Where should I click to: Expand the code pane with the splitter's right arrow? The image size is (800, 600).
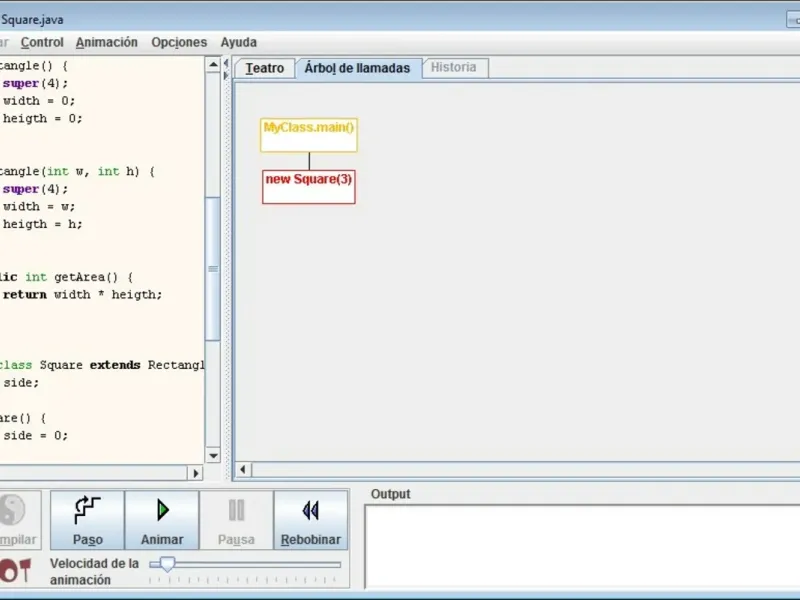[226, 76]
